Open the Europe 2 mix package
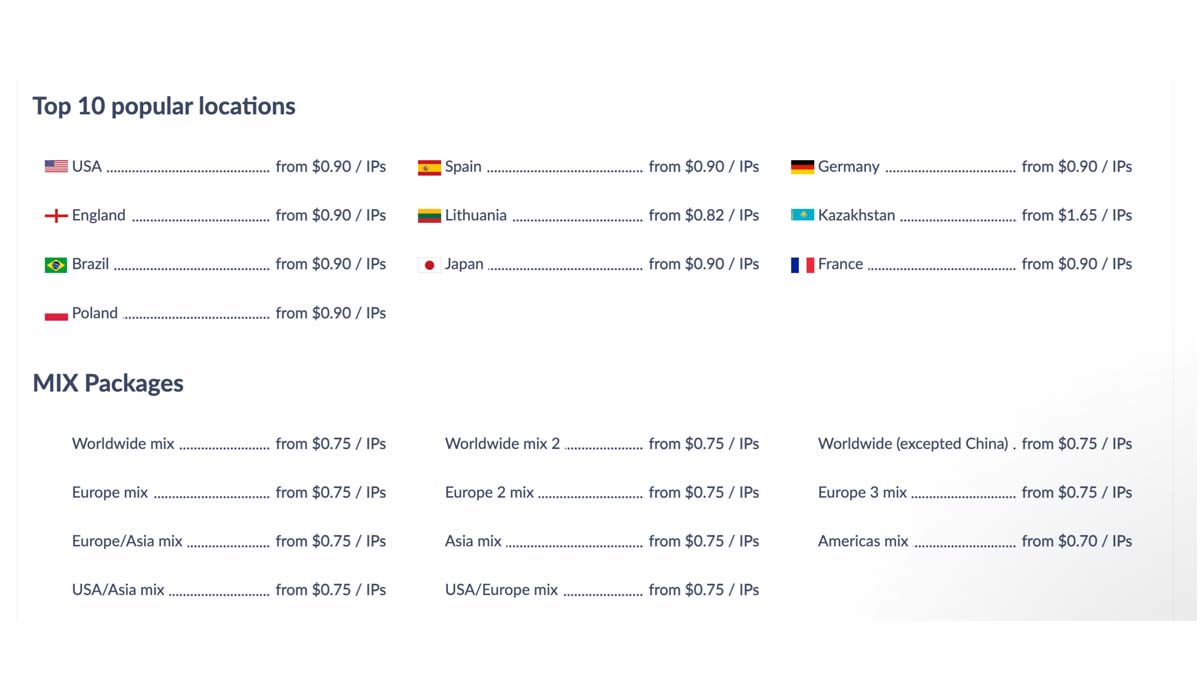Screen dimensions: 1200x700 pos(489,493)
